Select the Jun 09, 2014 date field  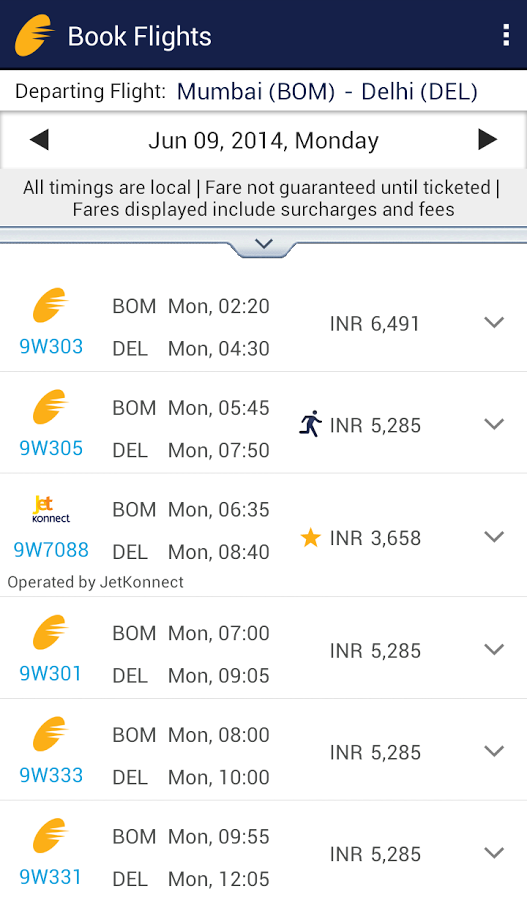click(x=264, y=141)
